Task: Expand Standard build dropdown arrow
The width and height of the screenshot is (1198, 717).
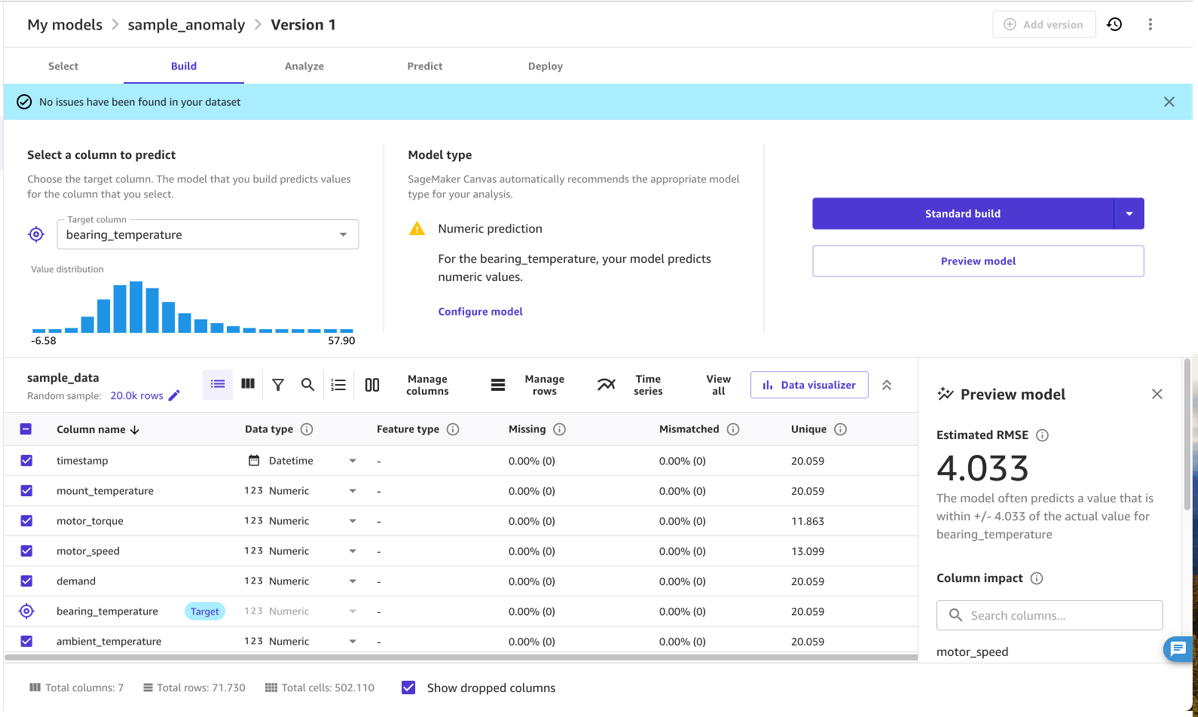Action: coord(1129,214)
